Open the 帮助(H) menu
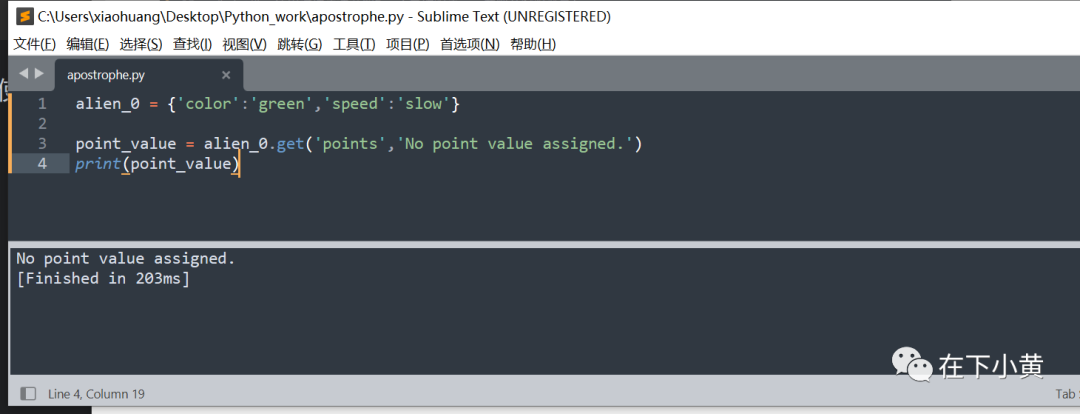1080x414 pixels. coord(532,44)
